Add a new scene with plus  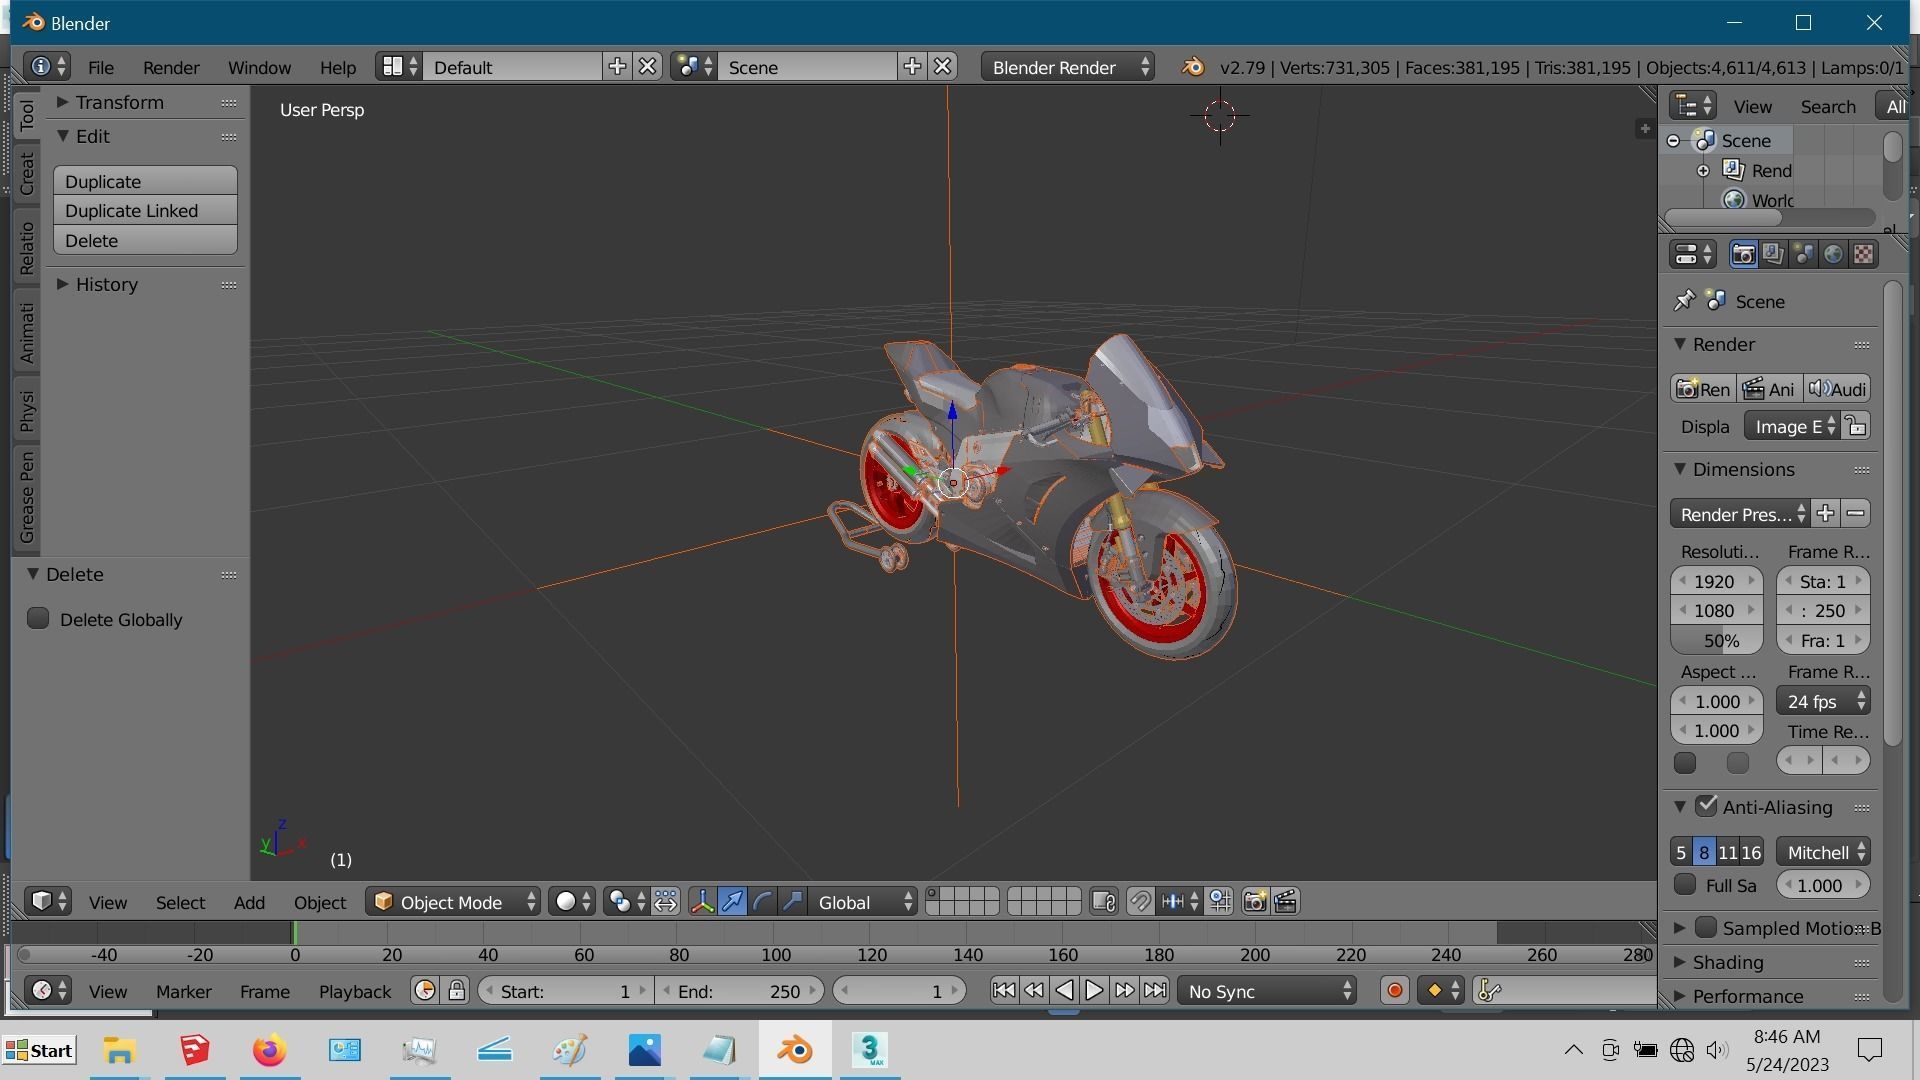(x=912, y=67)
